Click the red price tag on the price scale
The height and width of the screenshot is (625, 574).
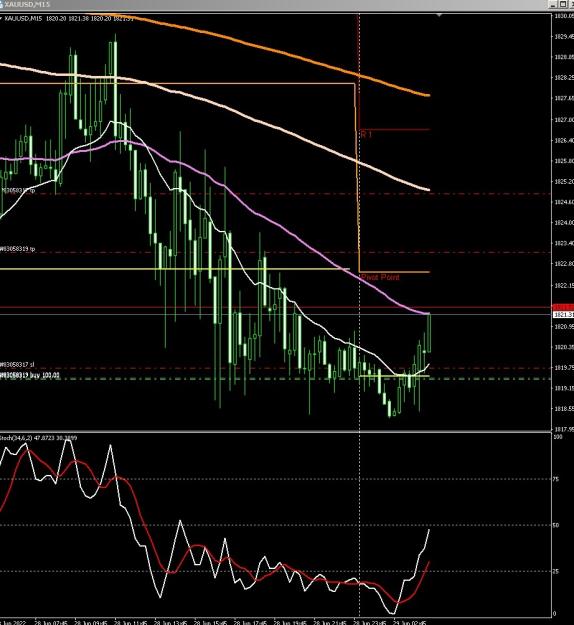pyautogui.click(x=563, y=307)
